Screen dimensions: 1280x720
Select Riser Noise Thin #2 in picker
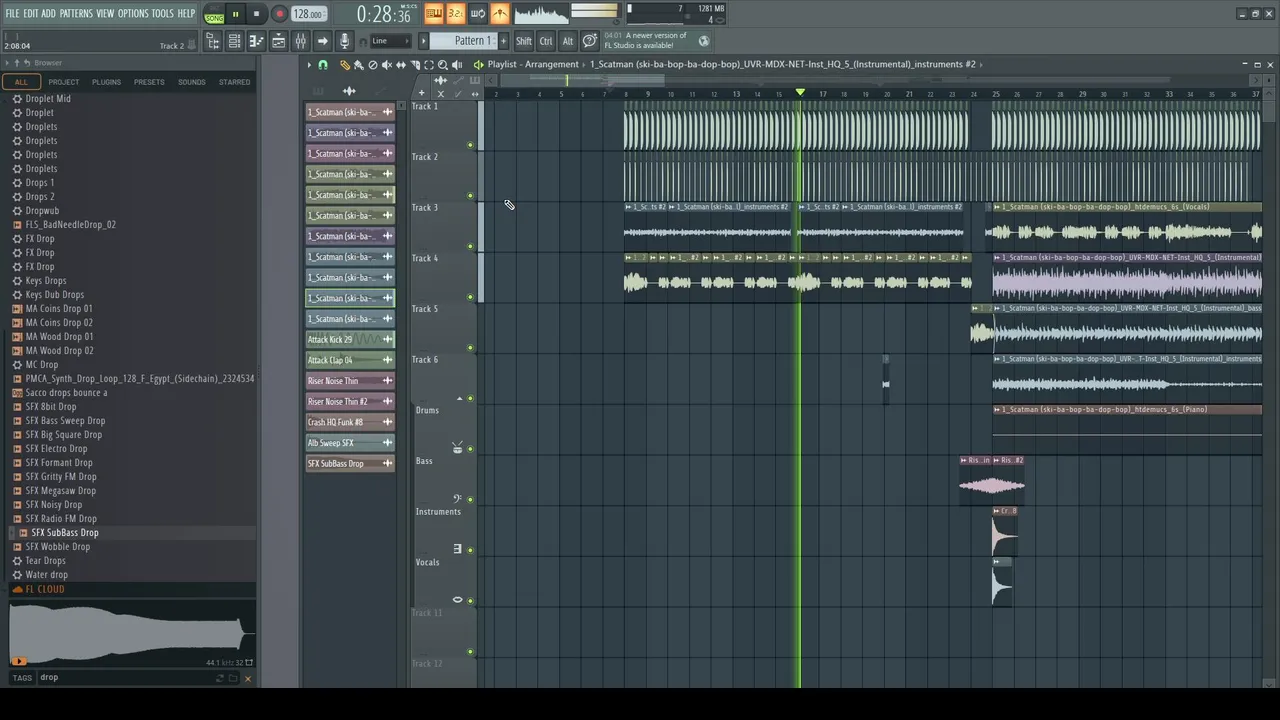point(350,402)
